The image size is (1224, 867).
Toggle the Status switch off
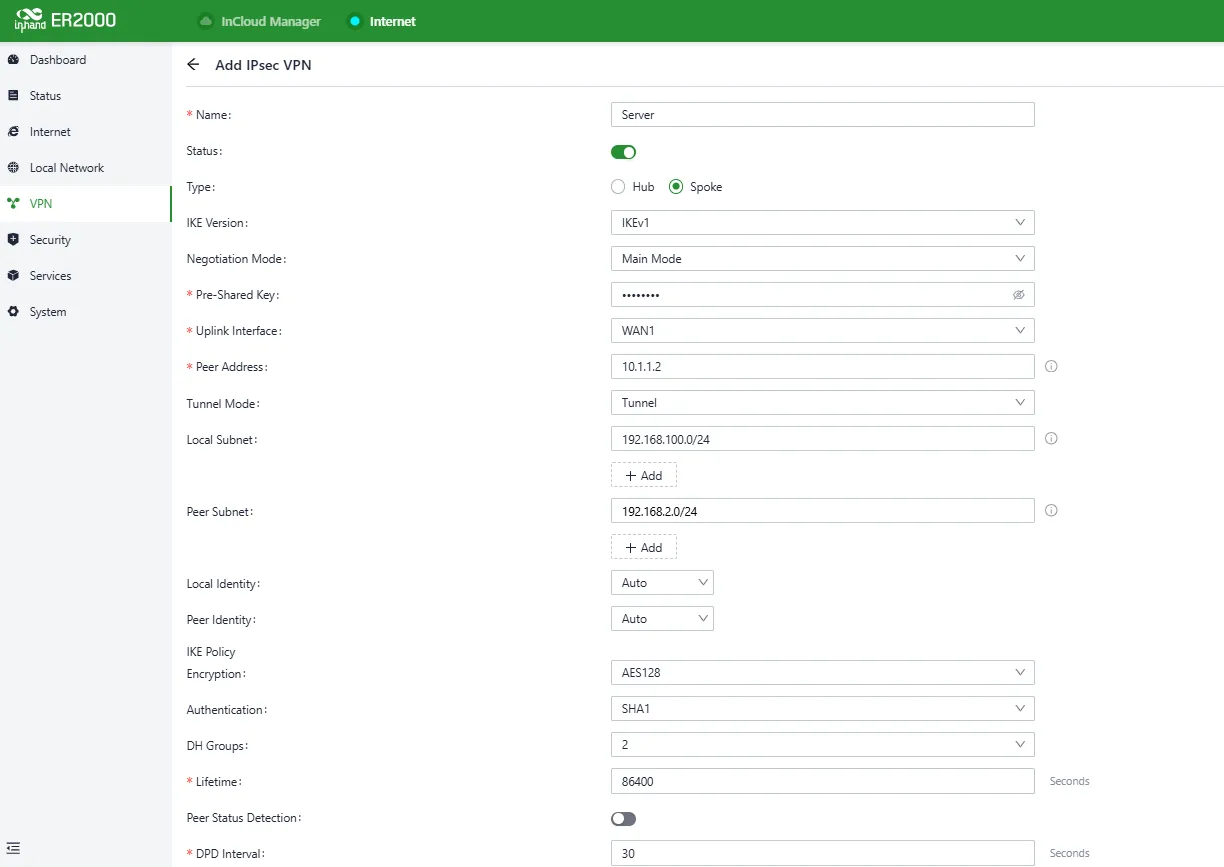click(x=623, y=152)
